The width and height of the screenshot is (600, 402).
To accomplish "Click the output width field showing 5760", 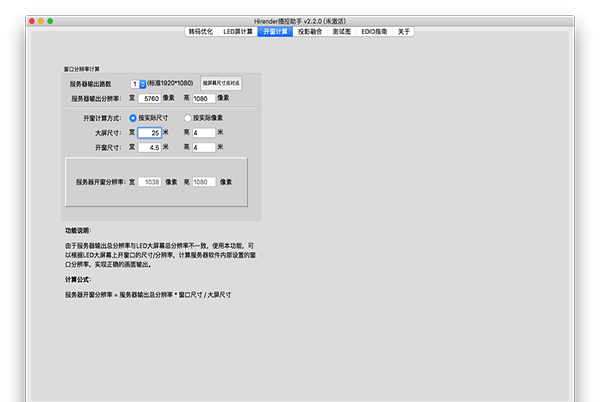I will [x=150, y=99].
